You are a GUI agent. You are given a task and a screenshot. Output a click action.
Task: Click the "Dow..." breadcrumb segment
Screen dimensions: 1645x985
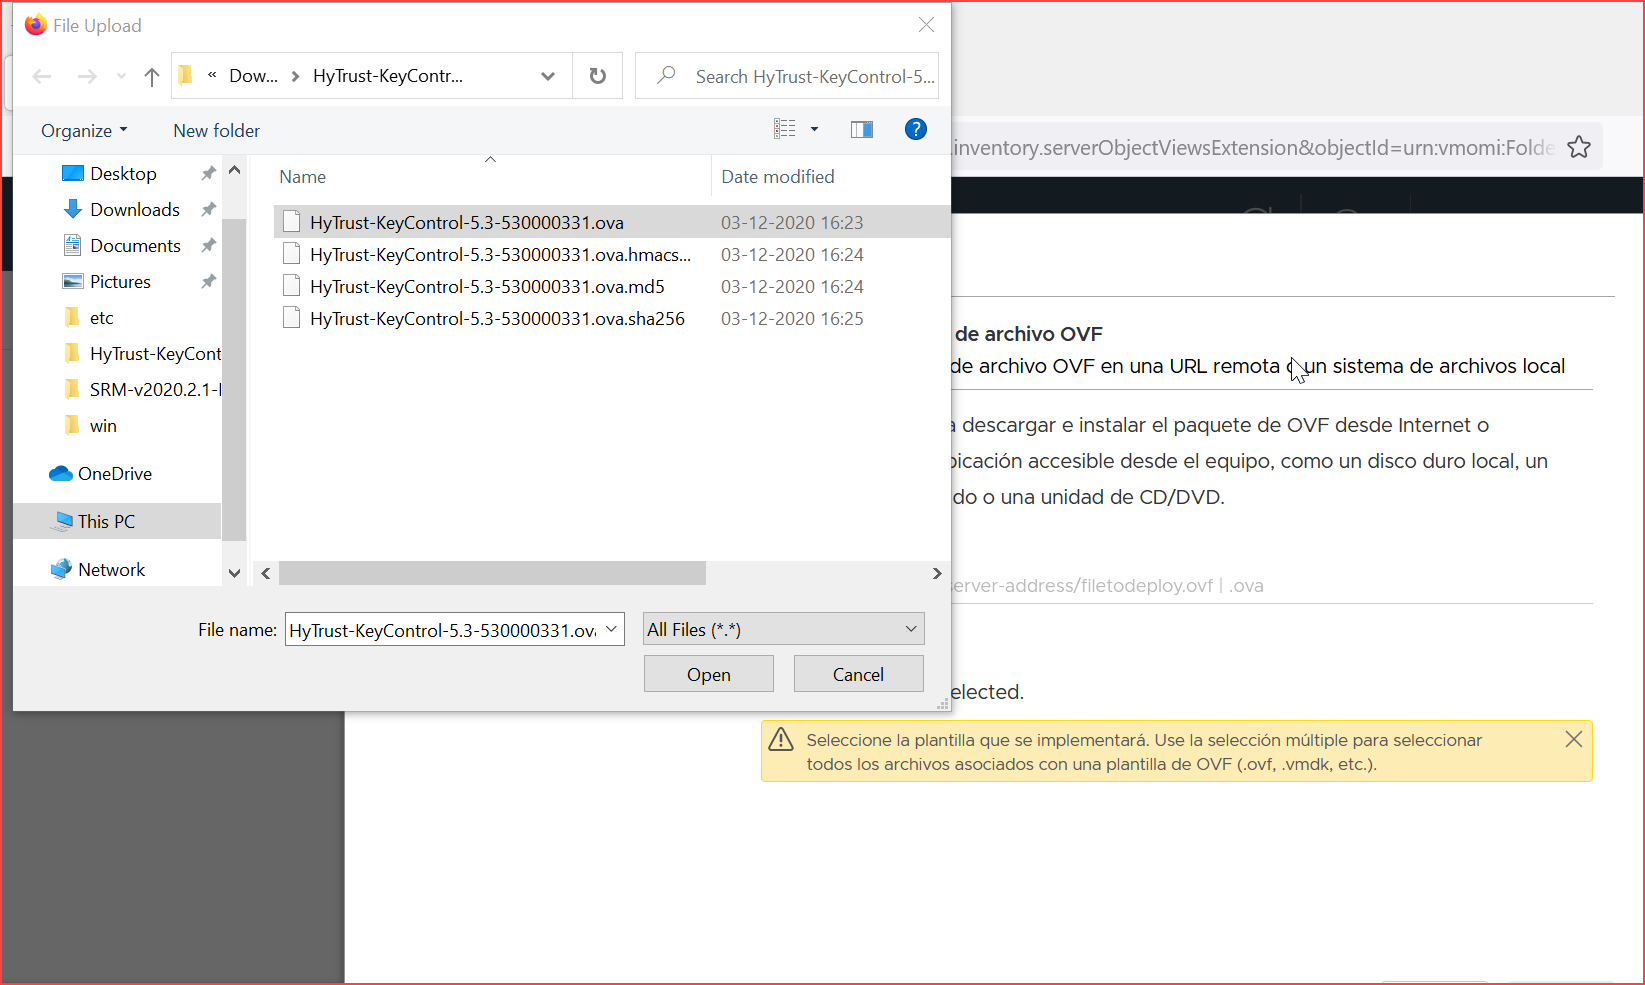click(253, 76)
